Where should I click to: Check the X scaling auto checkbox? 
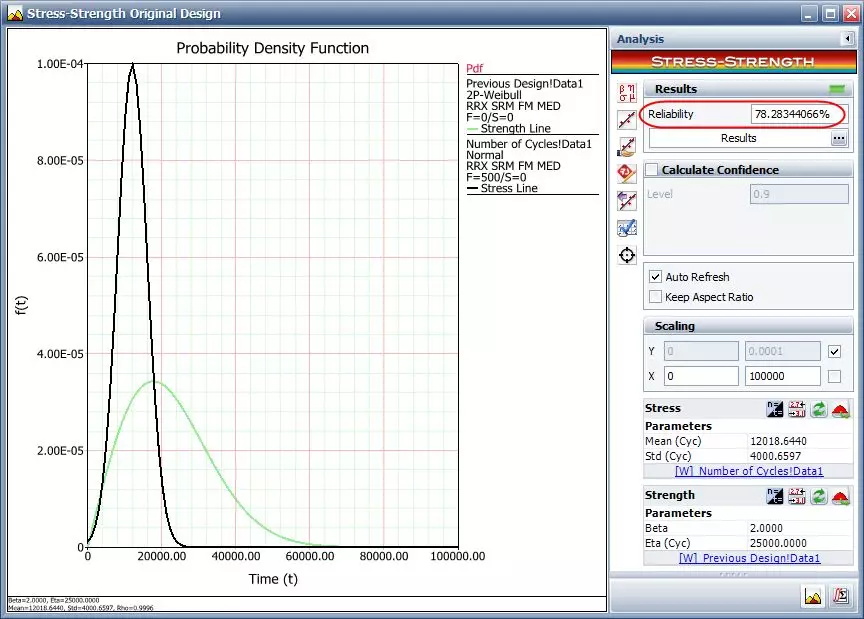pos(834,376)
